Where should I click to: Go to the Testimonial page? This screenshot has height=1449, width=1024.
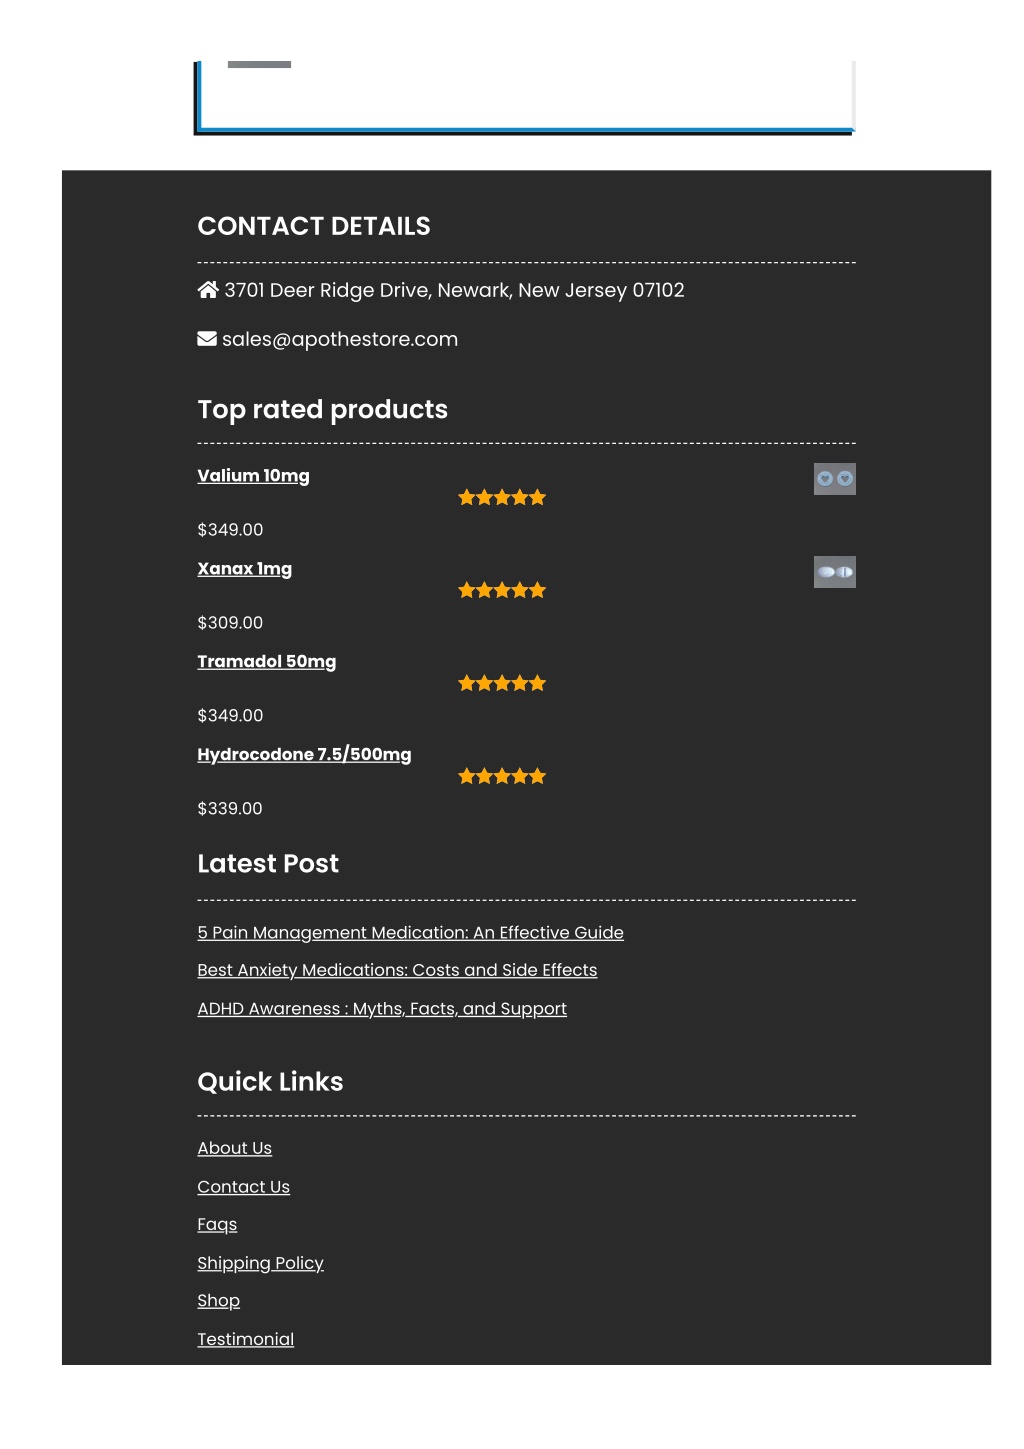[246, 1339]
